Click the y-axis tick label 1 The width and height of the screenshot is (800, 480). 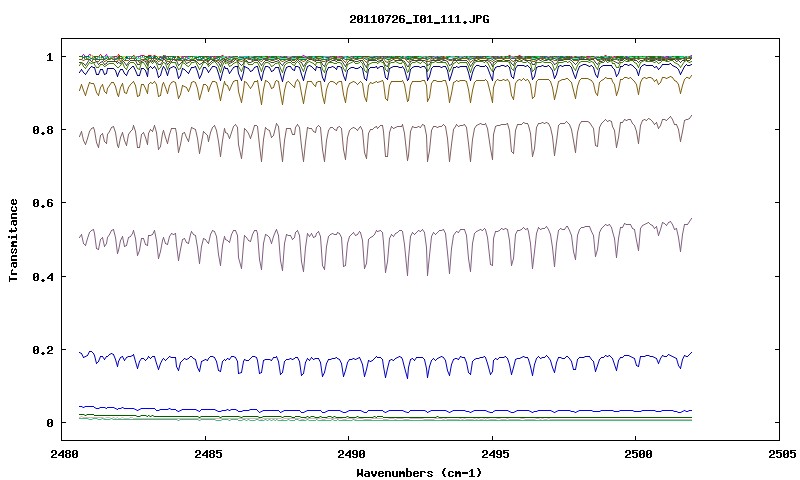tap(49, 57)
